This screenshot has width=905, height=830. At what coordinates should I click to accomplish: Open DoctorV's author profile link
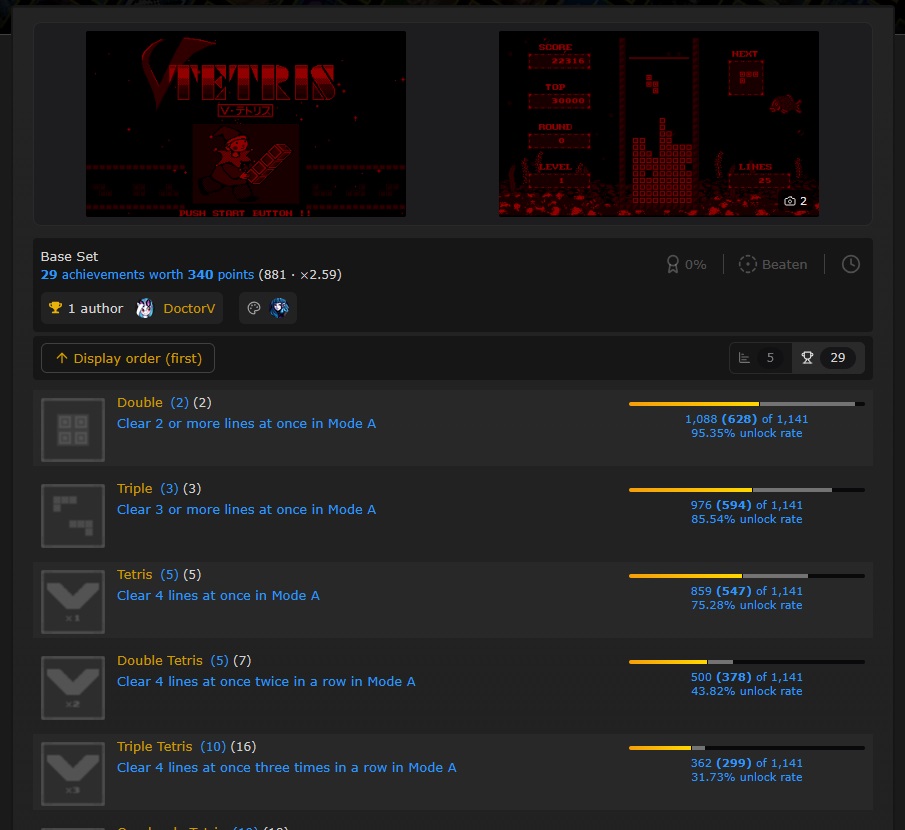pos(189,308)
